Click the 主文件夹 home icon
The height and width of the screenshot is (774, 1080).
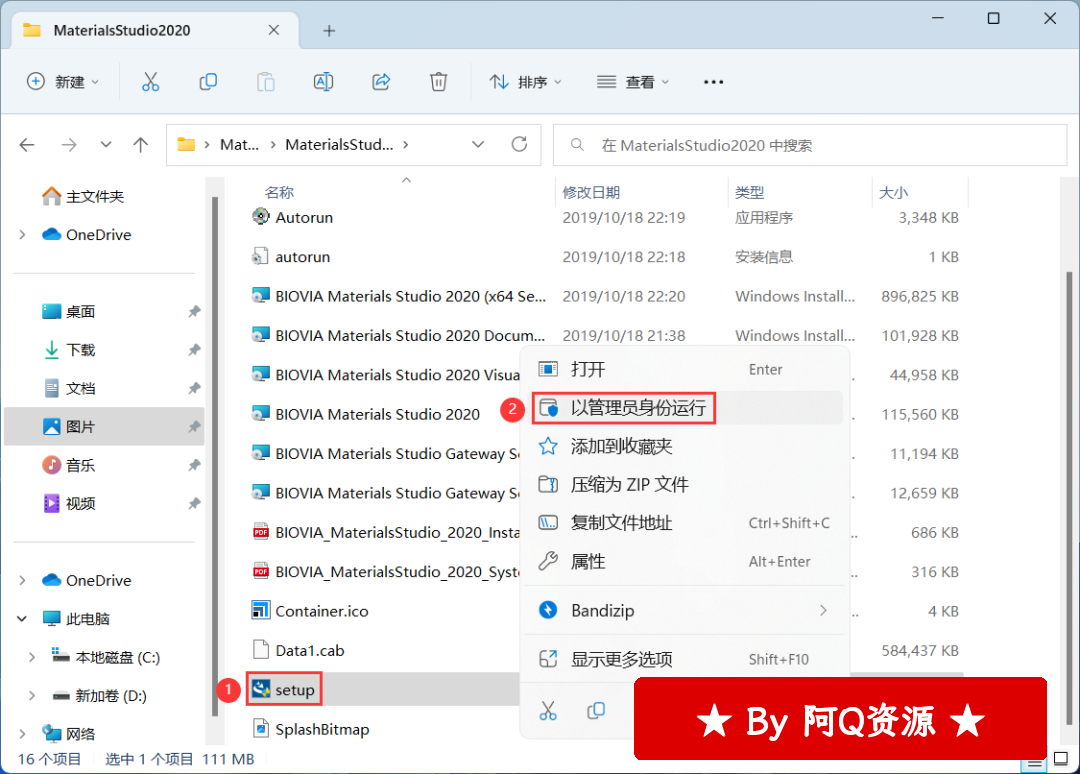tap(52, 196)
